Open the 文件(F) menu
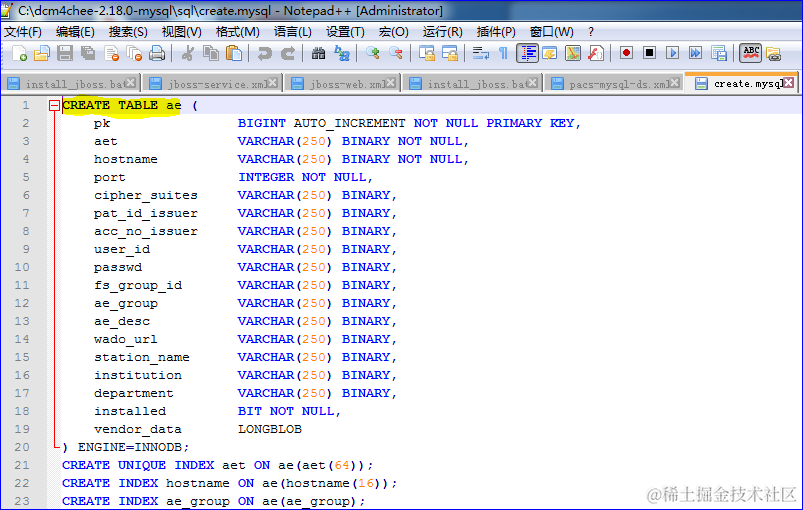The image size is (803, 510). 23,32
